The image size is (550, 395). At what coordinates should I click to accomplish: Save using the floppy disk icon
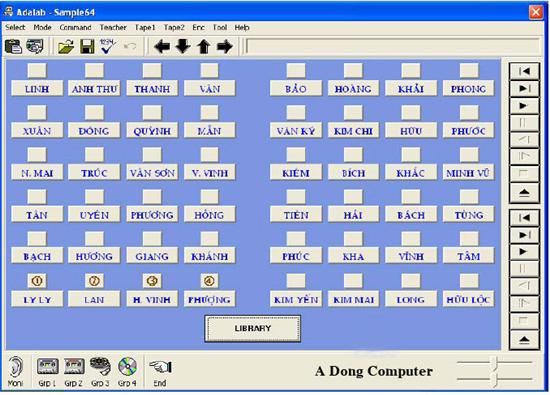coord(87,46)
